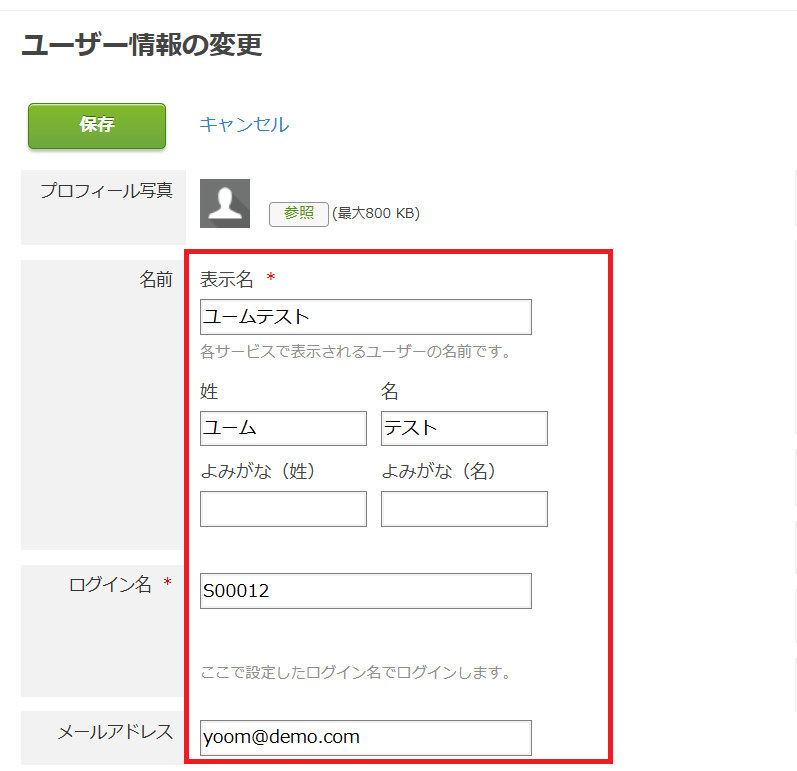Click the キャンセル link
Viewport: 797px width, 771px height.
pos(244,125)
